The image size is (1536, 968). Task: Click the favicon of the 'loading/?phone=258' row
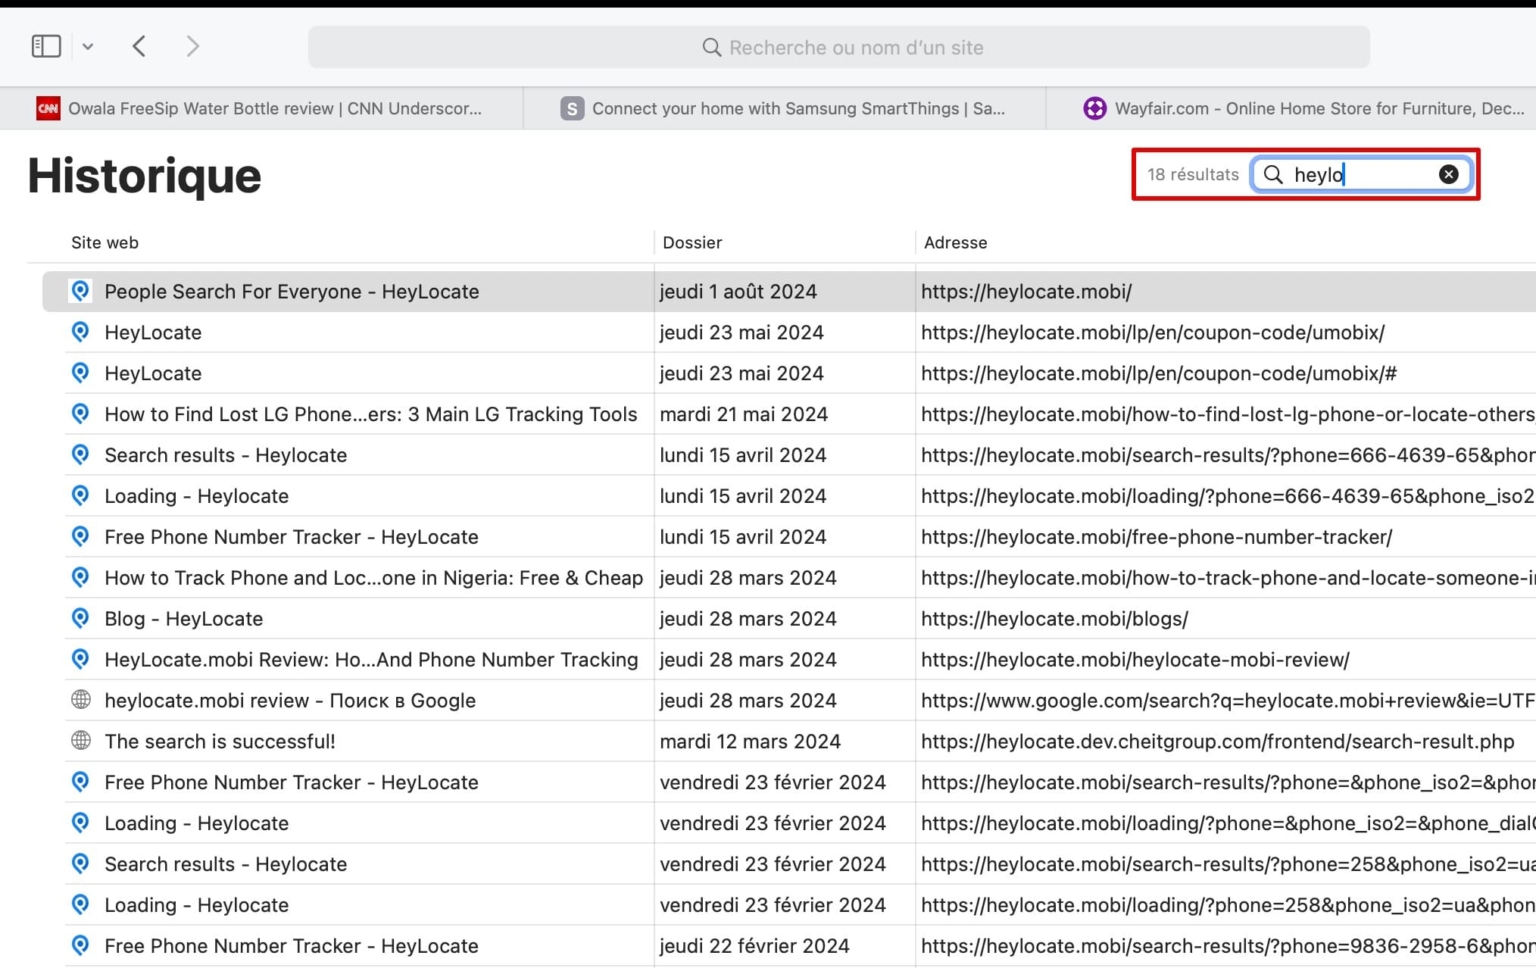pyautogui.click(x=80, y=905)
